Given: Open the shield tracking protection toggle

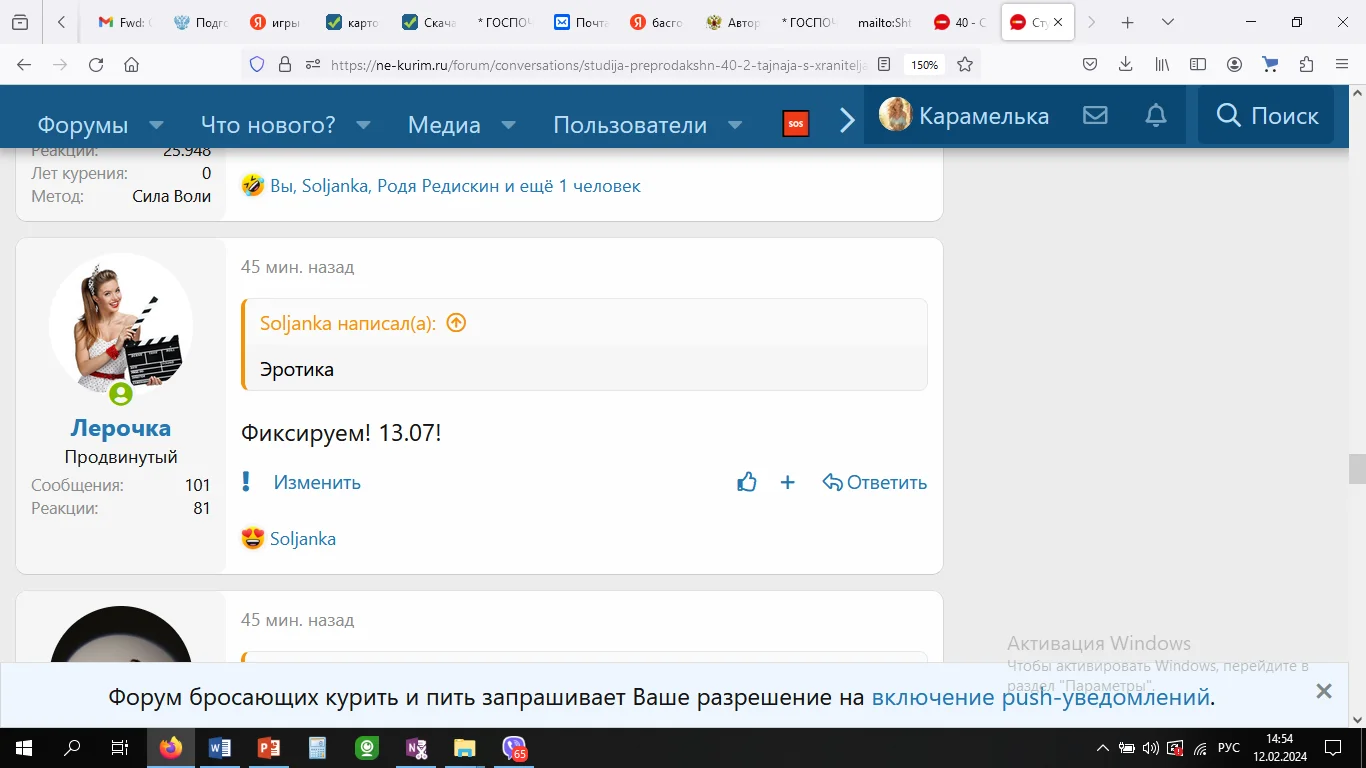Looking at the screenshot, I should coord(257,63).
